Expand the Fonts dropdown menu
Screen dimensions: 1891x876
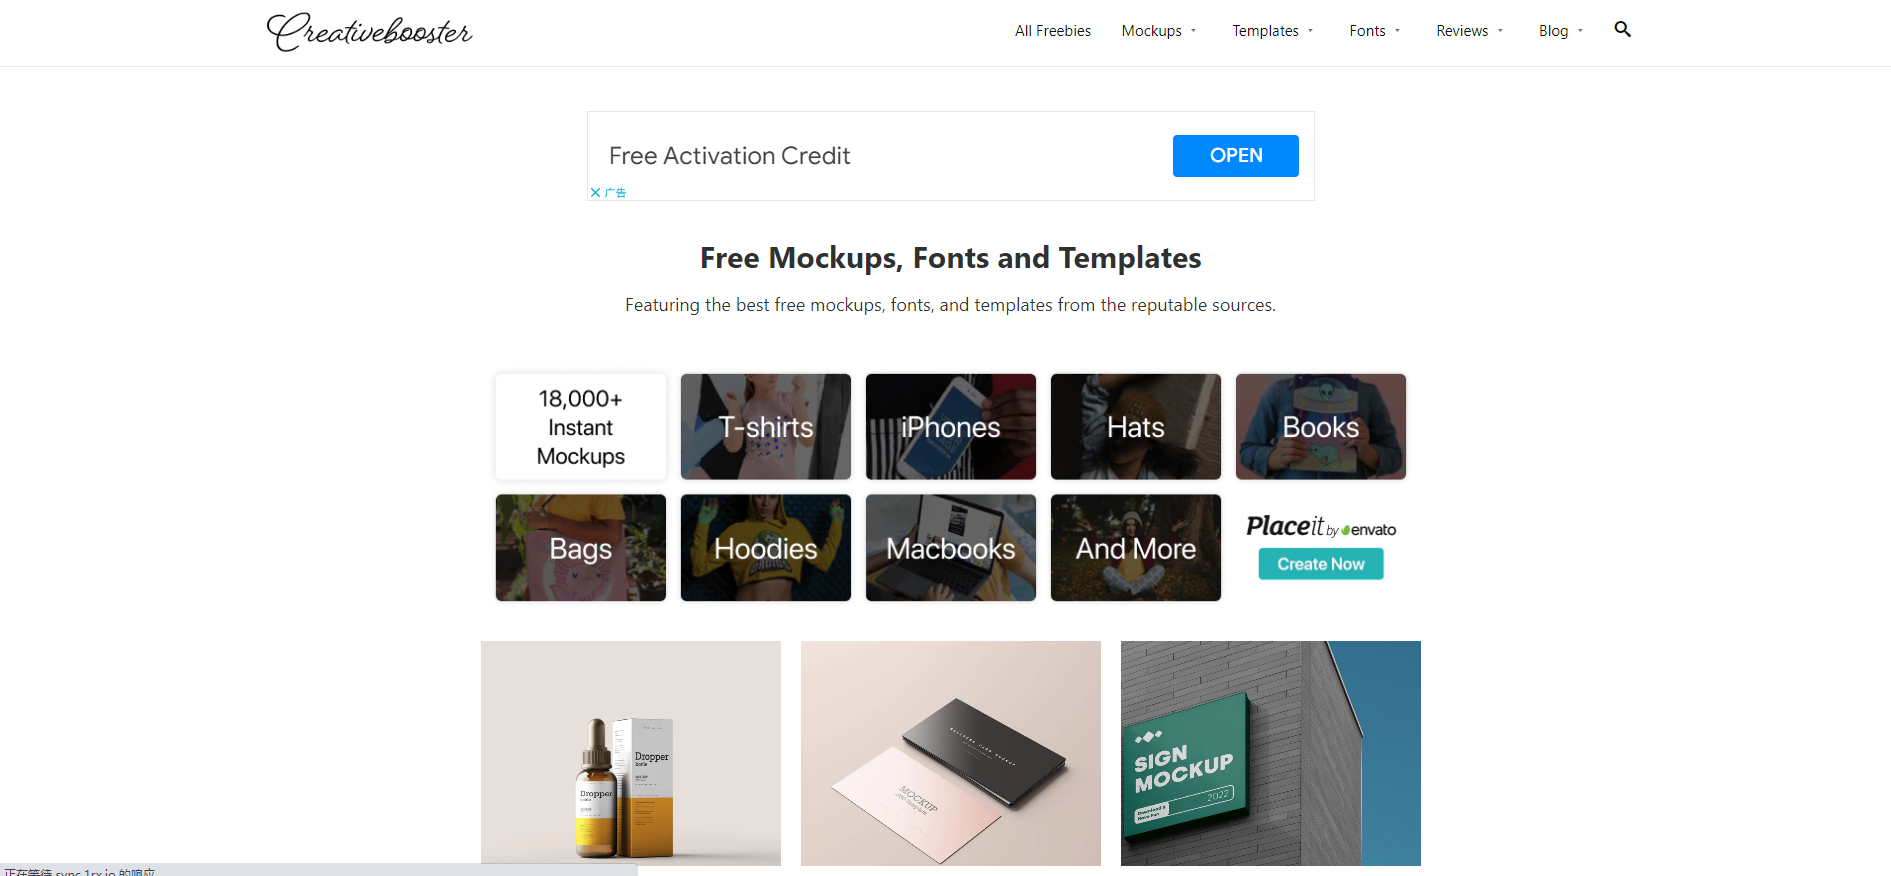[1374, 31]
